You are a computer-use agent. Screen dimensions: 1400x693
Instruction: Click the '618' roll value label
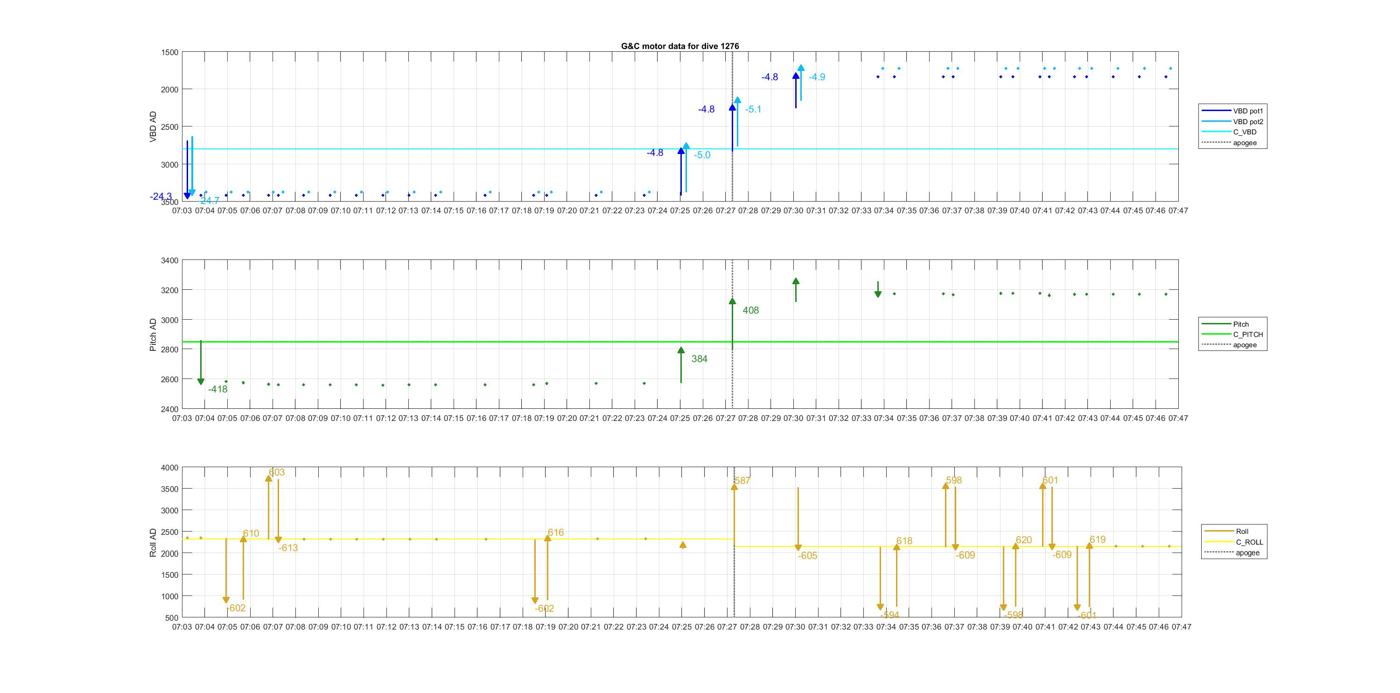point(904,541)
